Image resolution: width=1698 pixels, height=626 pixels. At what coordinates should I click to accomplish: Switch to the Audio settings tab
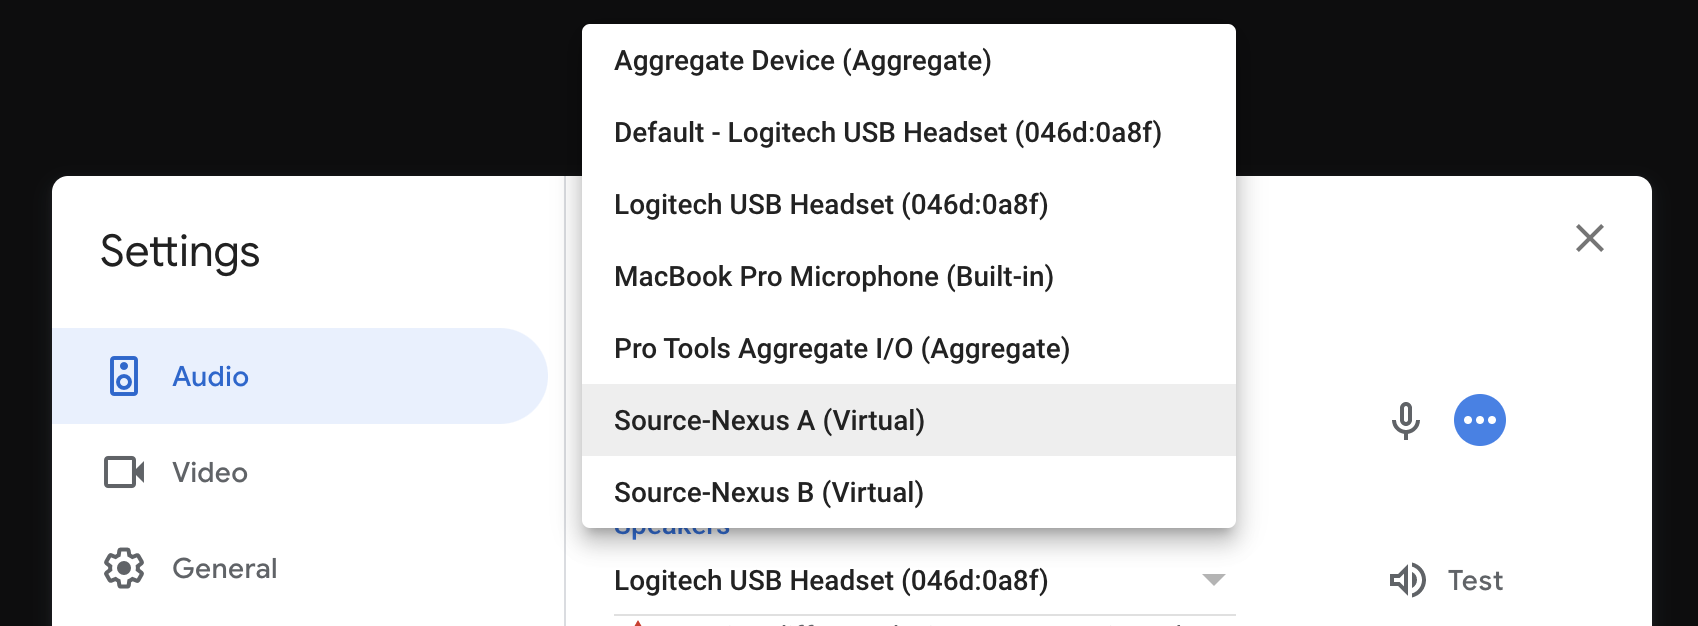point(210,376)
